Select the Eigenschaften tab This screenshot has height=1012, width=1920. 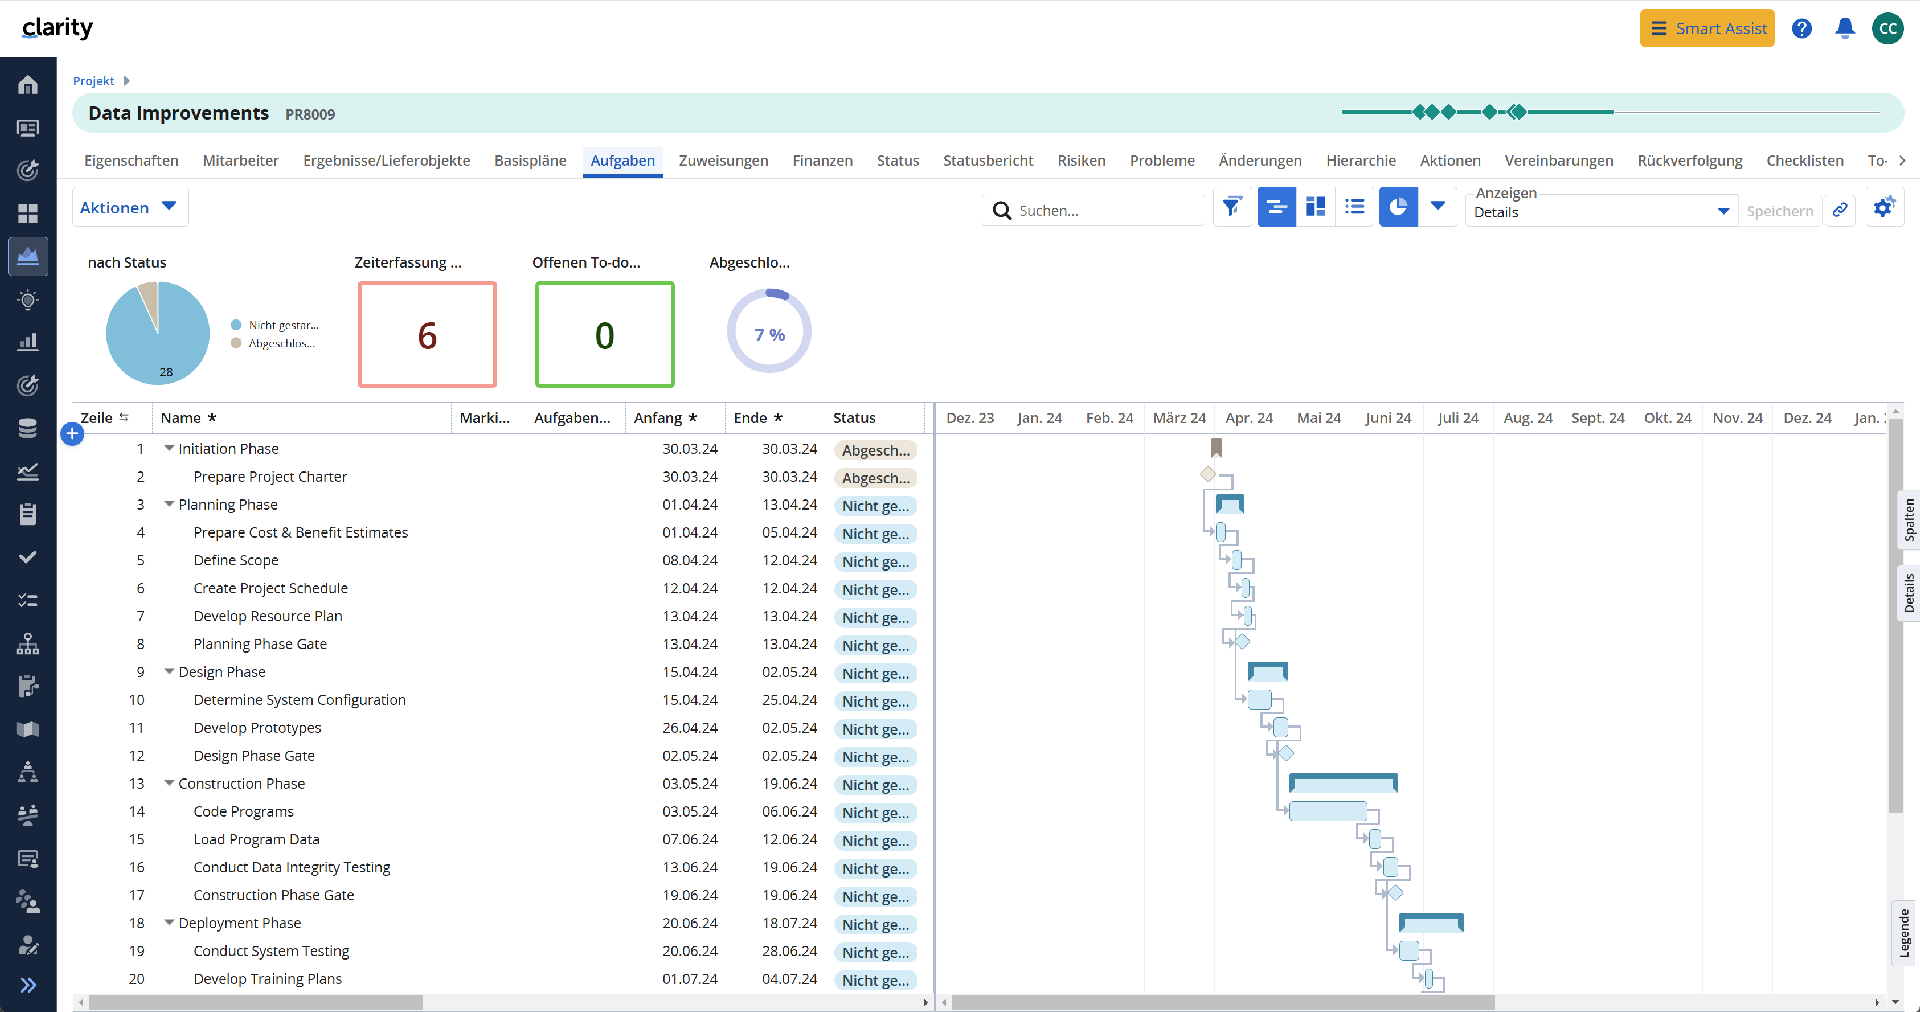131,161
